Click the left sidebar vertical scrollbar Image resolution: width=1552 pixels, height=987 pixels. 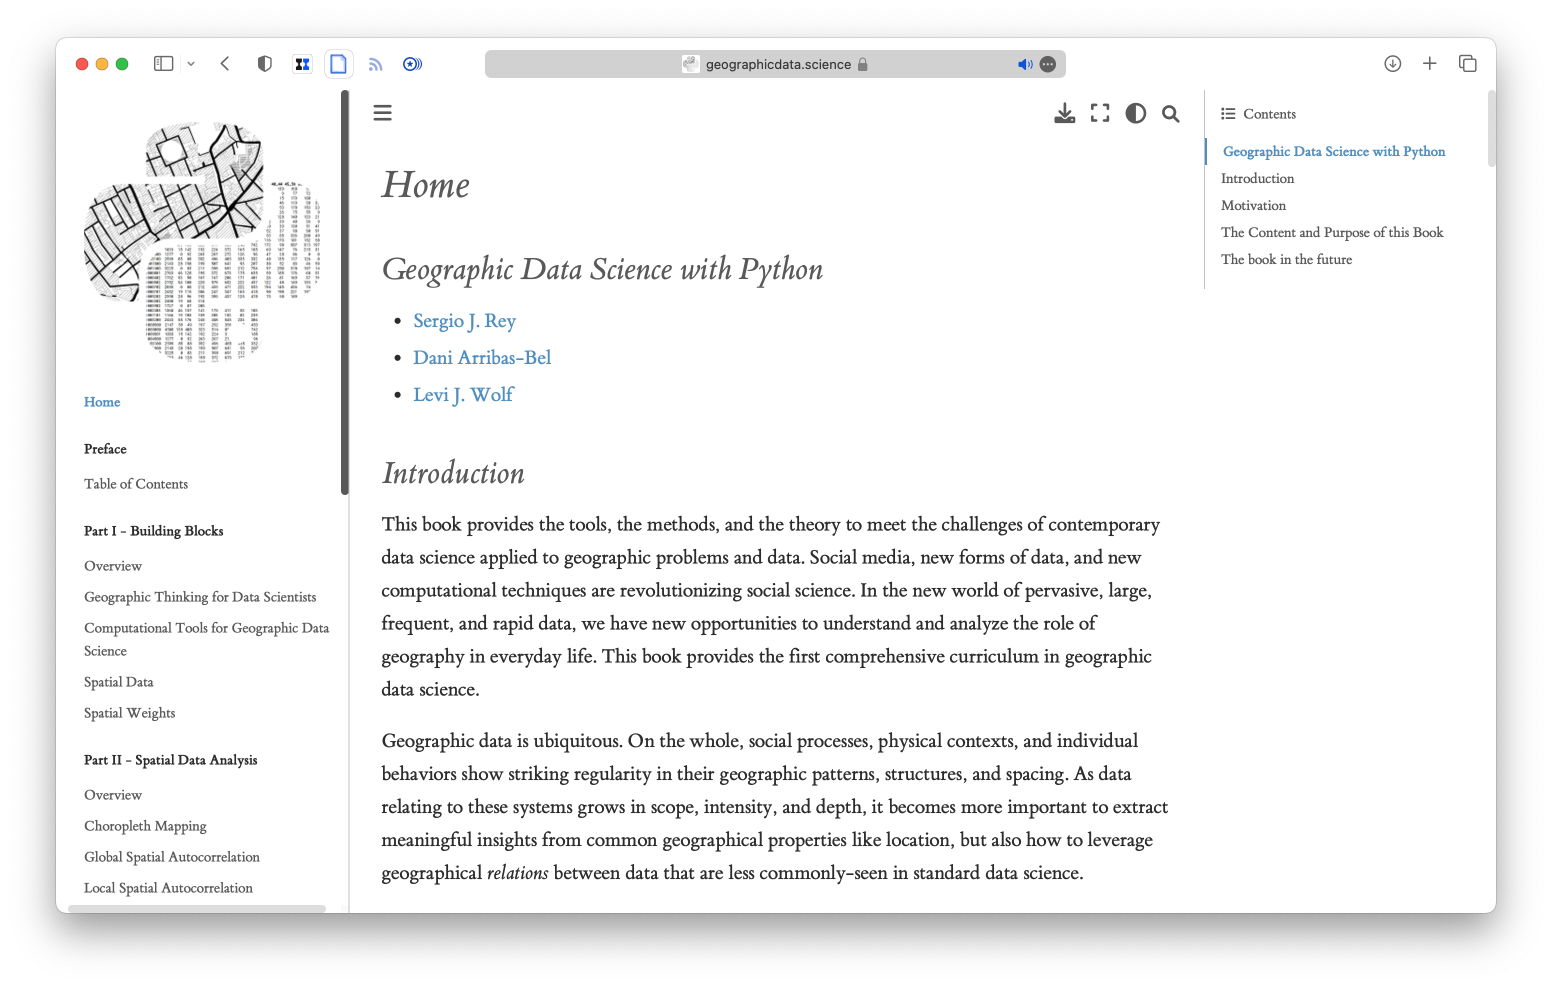point(345,292)
